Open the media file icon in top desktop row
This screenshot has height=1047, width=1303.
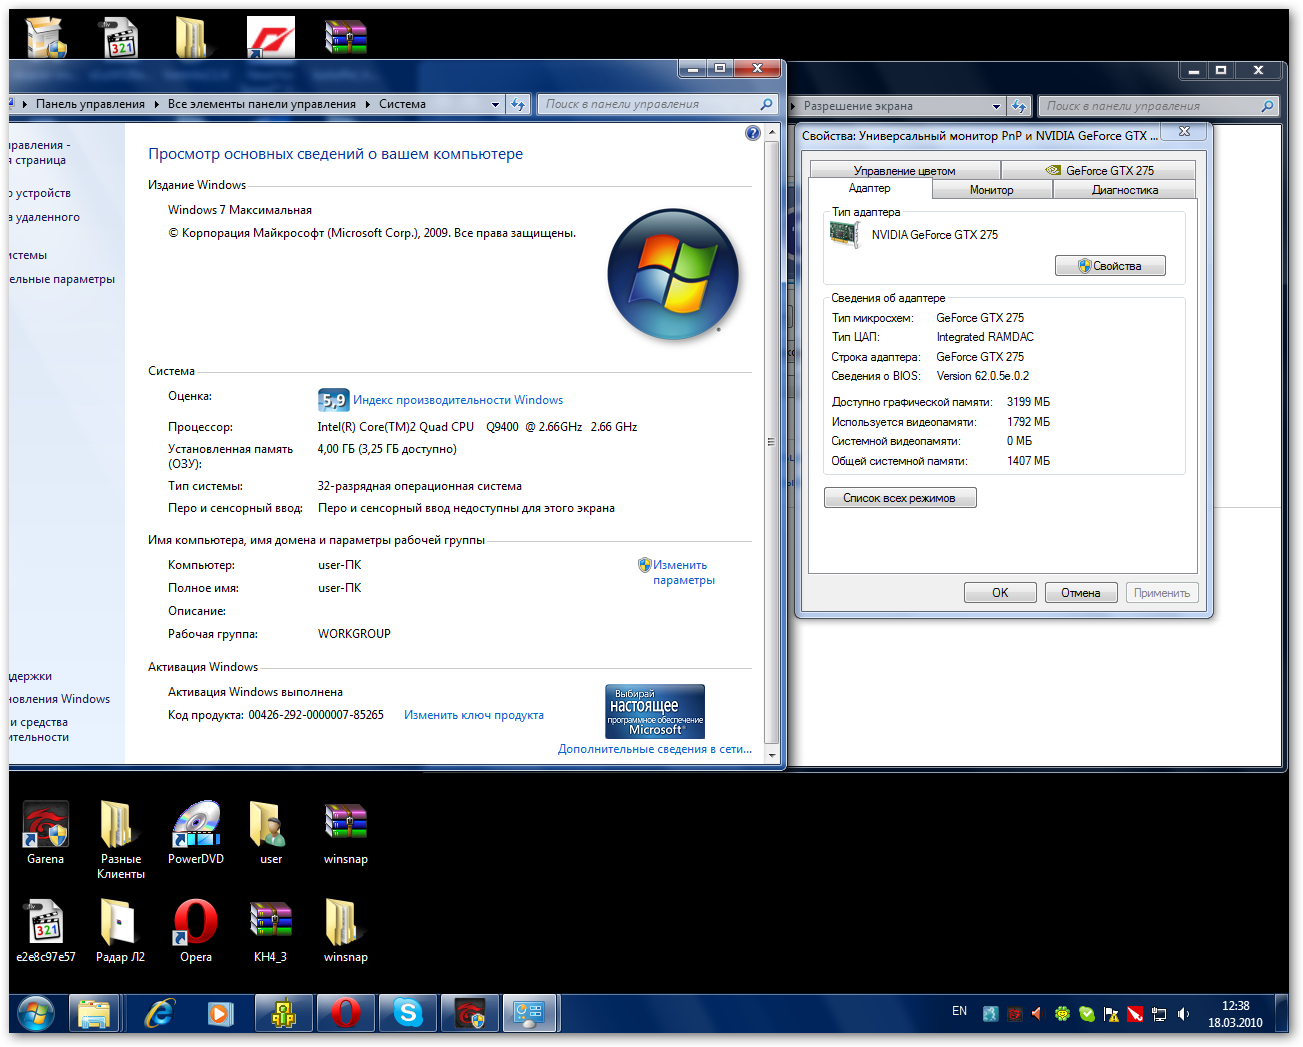tap(121, 37)
